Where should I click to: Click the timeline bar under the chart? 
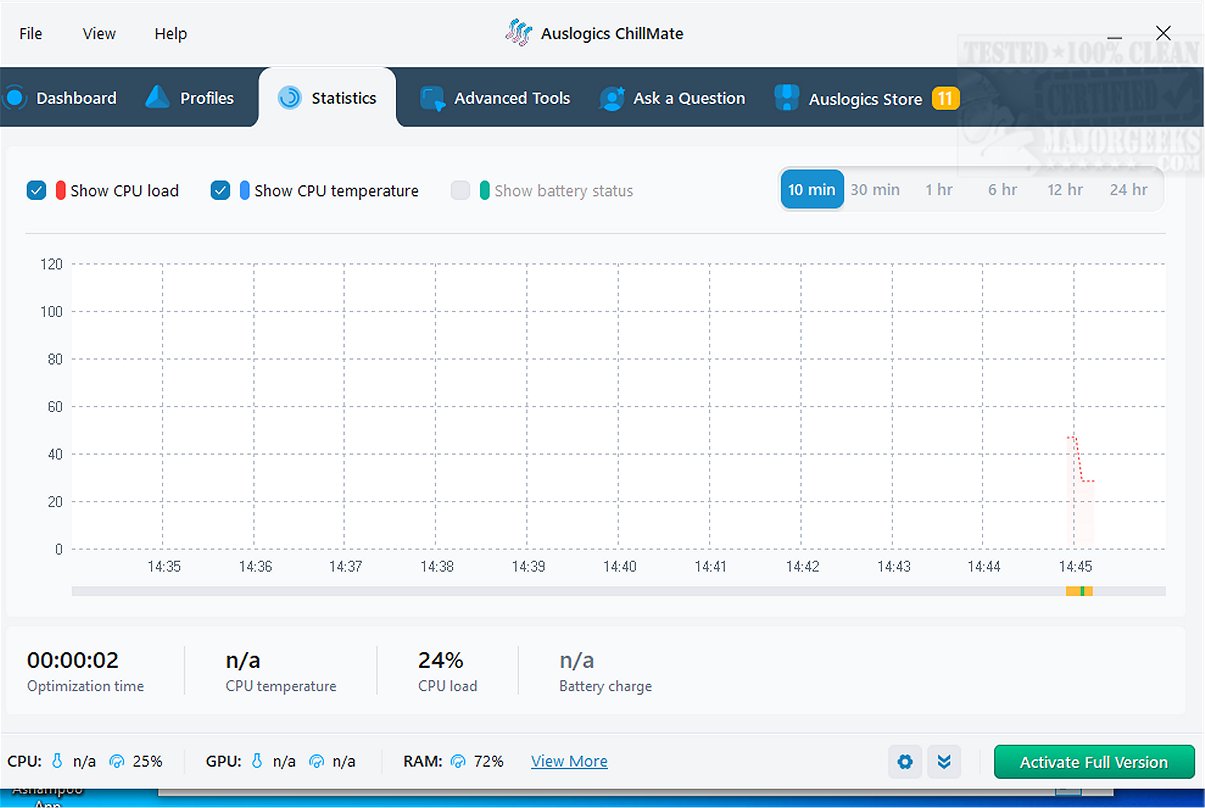(618, 592)
